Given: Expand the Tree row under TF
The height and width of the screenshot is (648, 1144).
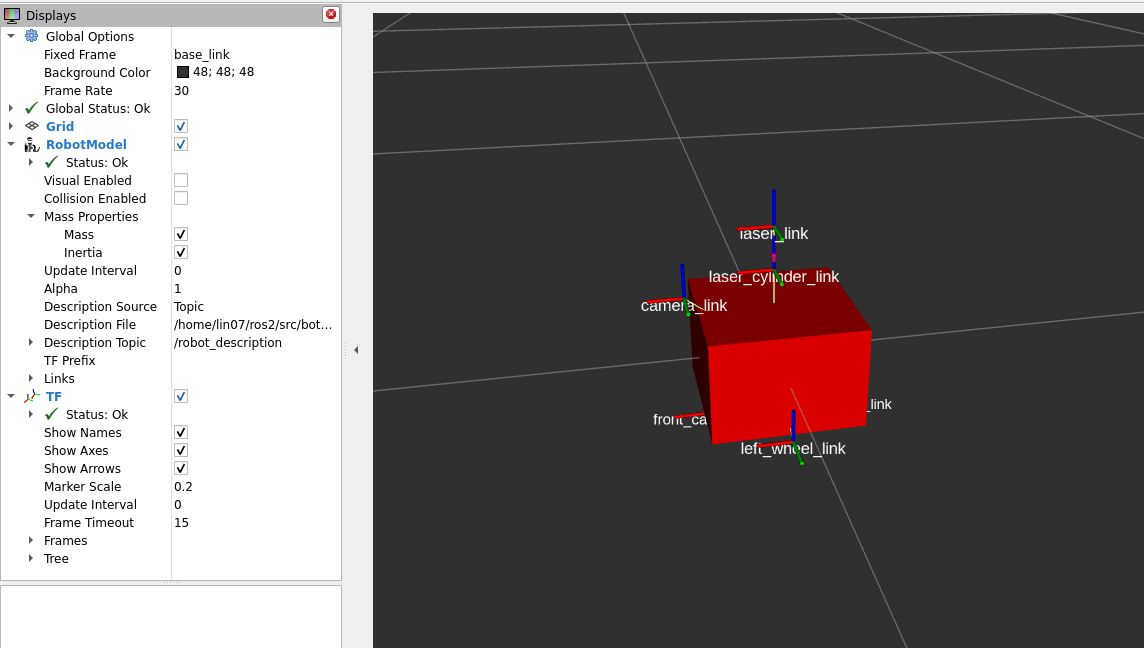Looking at the screenshot, I should pyautogui.click(x=31, y=558).
